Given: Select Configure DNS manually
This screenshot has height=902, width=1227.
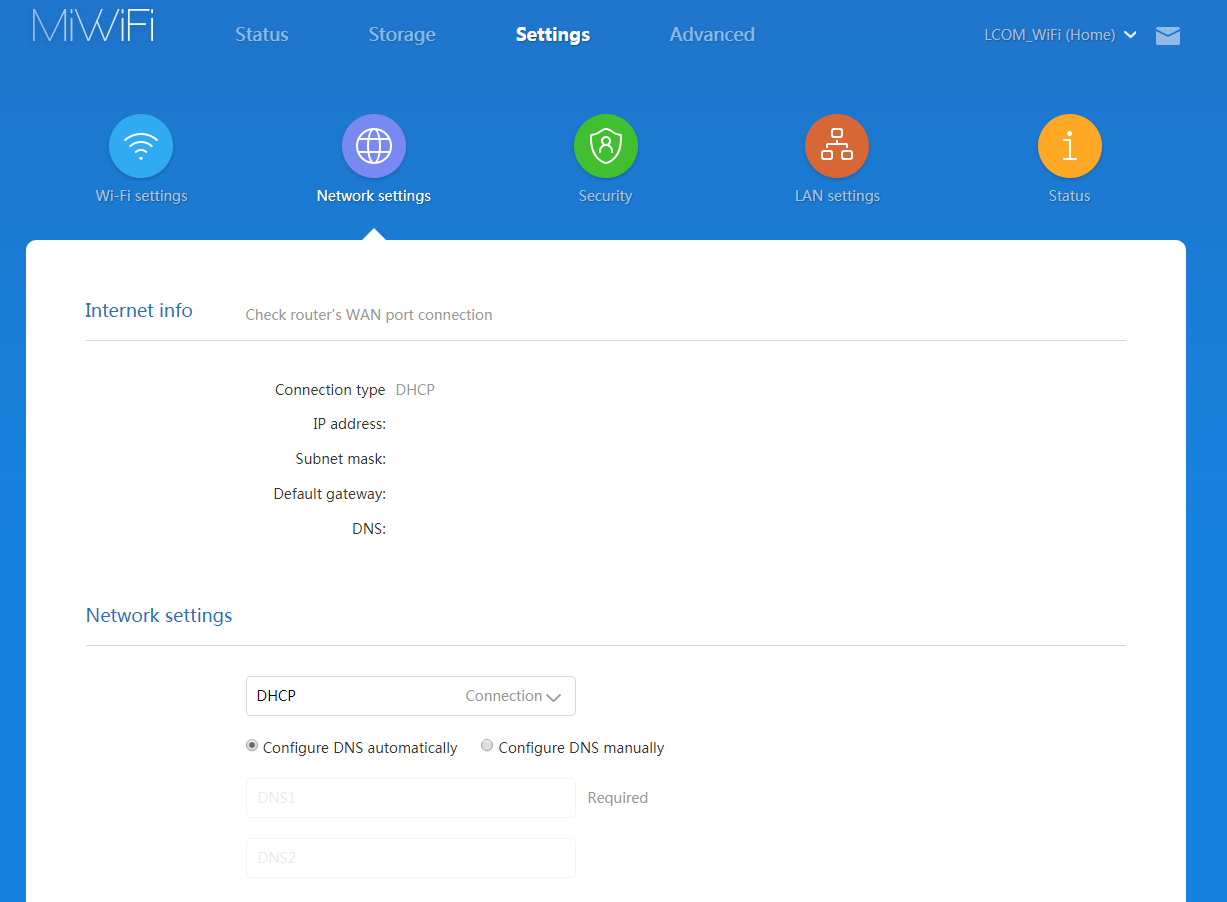Looking at the screenshot, I should click(487, 746).
